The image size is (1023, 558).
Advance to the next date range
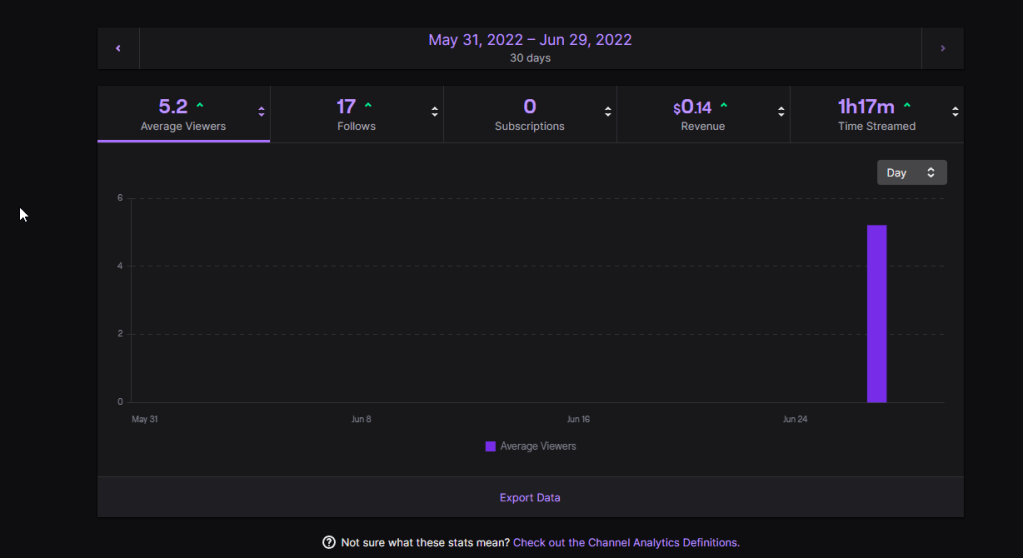(942, 48)
